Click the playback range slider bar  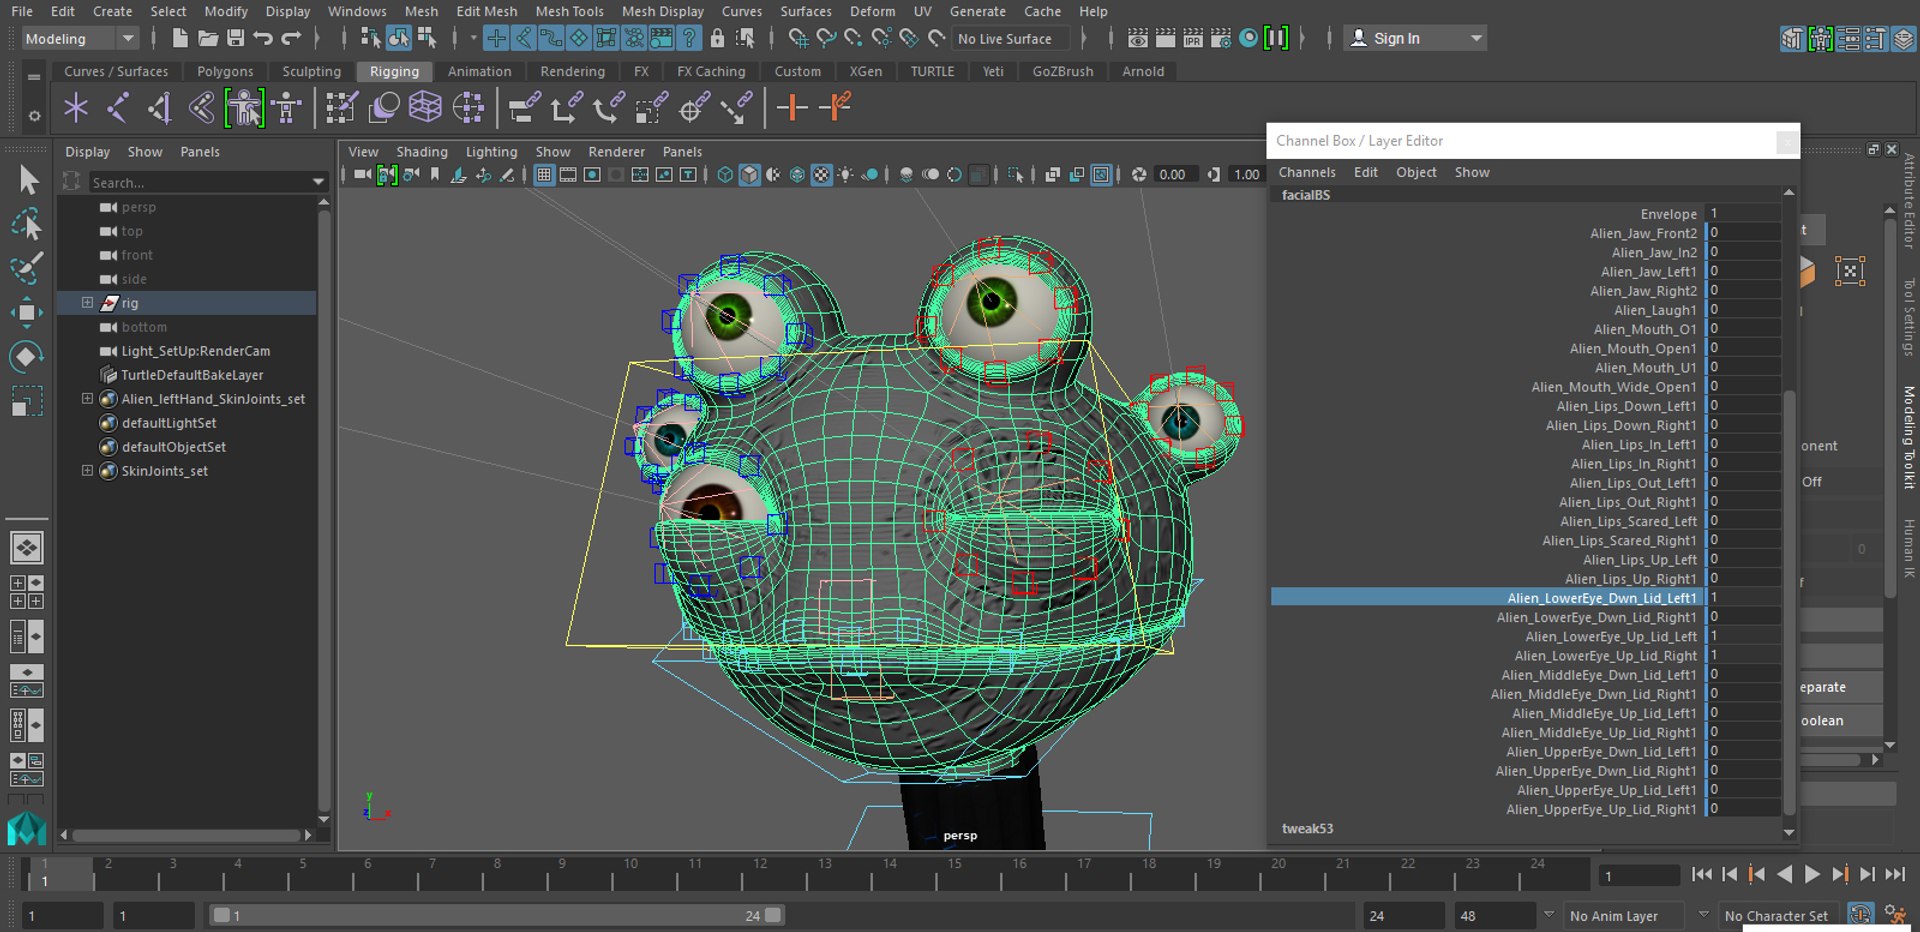(498, 915)
